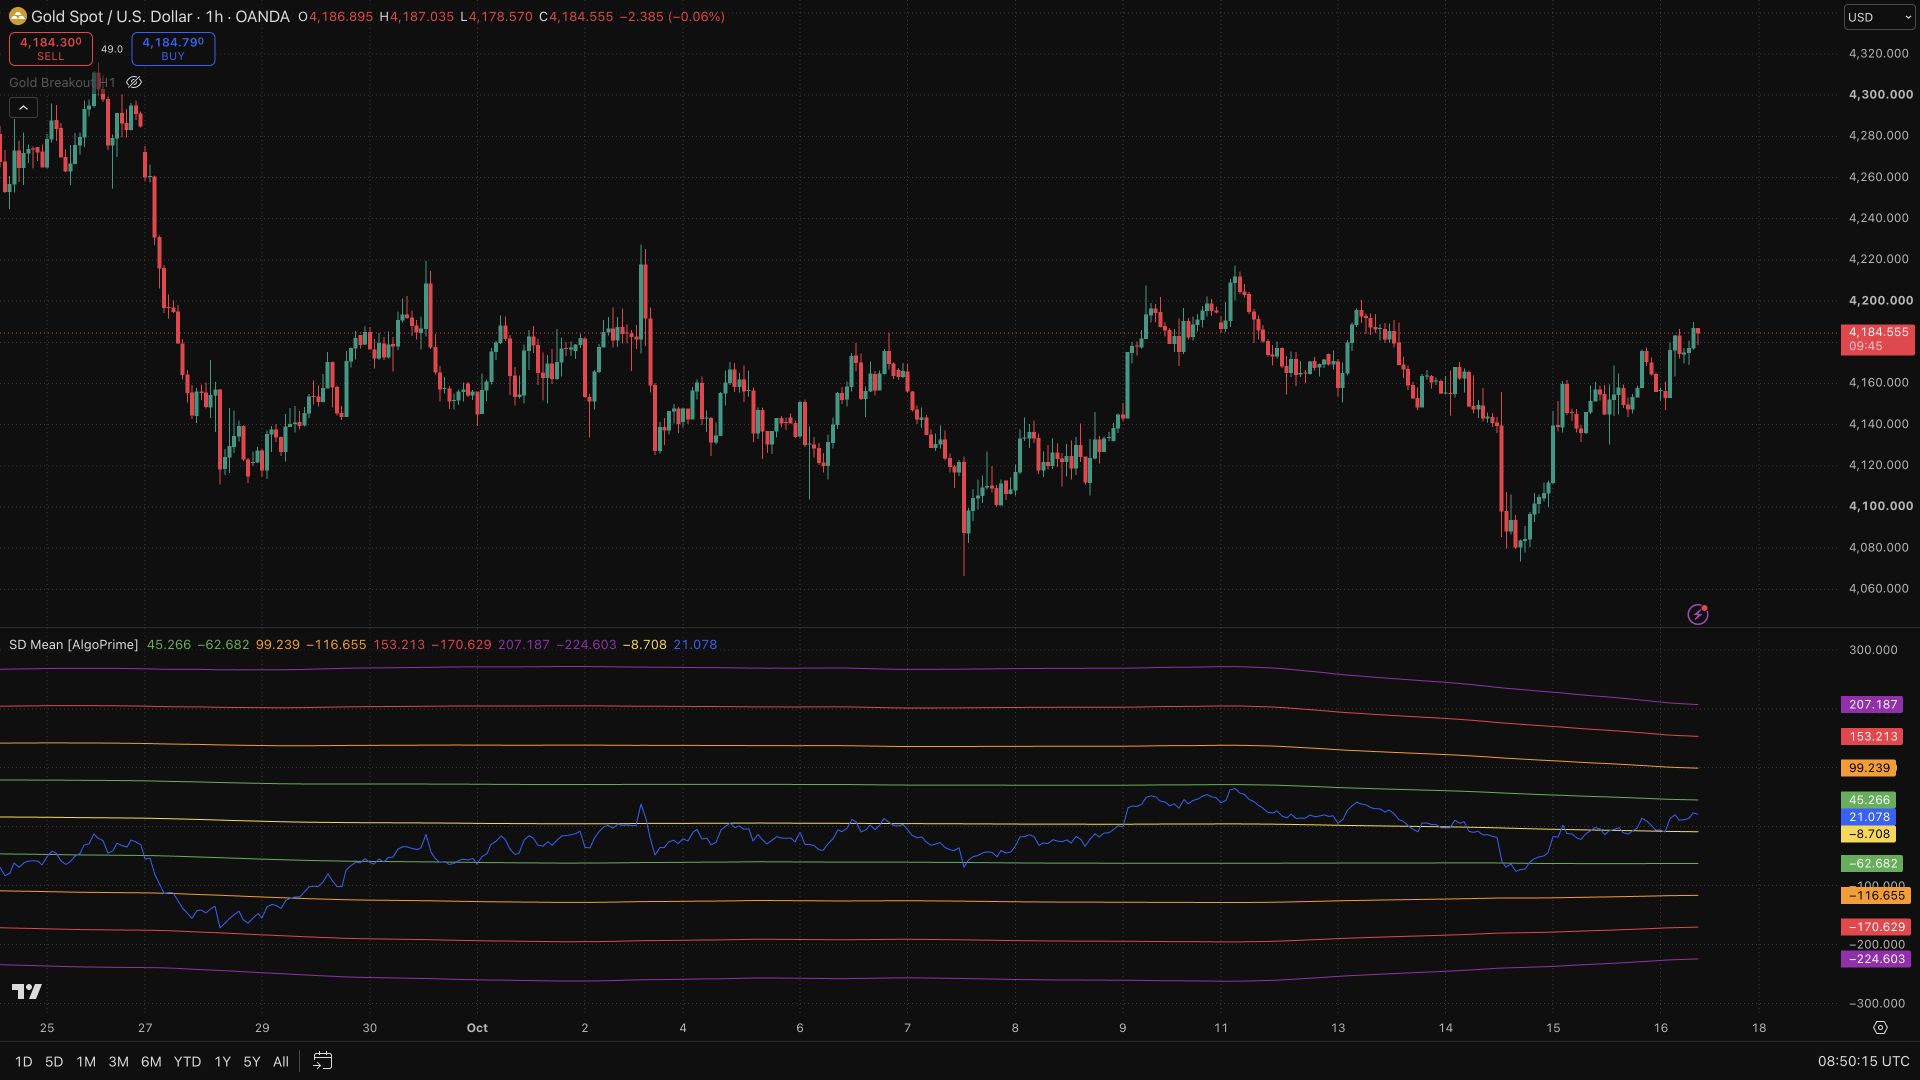The width and height of the screenshot is (1920, 1080).
Task: Select the 5Y time range
Action: pos(251,1061)
